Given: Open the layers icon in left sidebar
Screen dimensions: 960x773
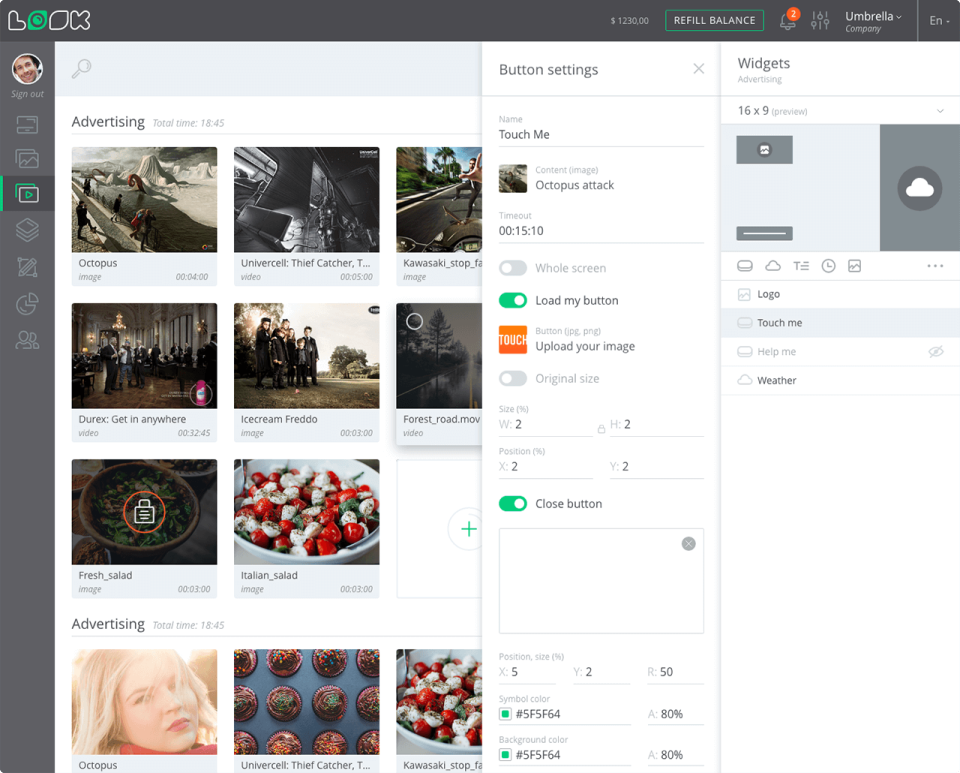Looking at the screenshot, I should click(x=27, y=230).
